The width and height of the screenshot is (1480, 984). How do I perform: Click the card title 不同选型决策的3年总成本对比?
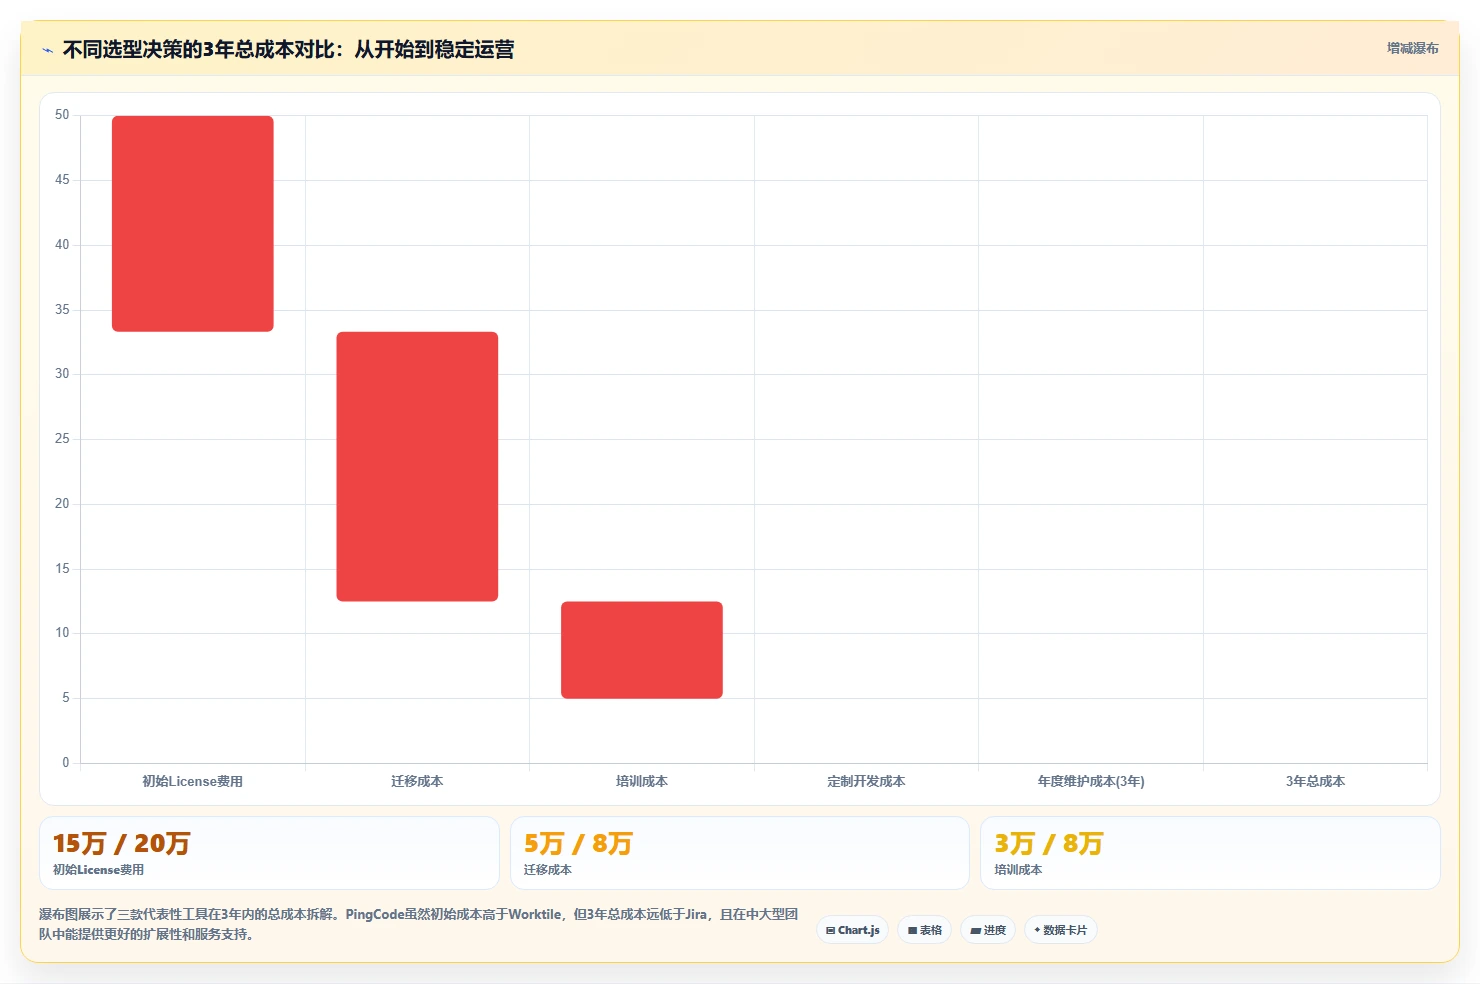[288, 49]
